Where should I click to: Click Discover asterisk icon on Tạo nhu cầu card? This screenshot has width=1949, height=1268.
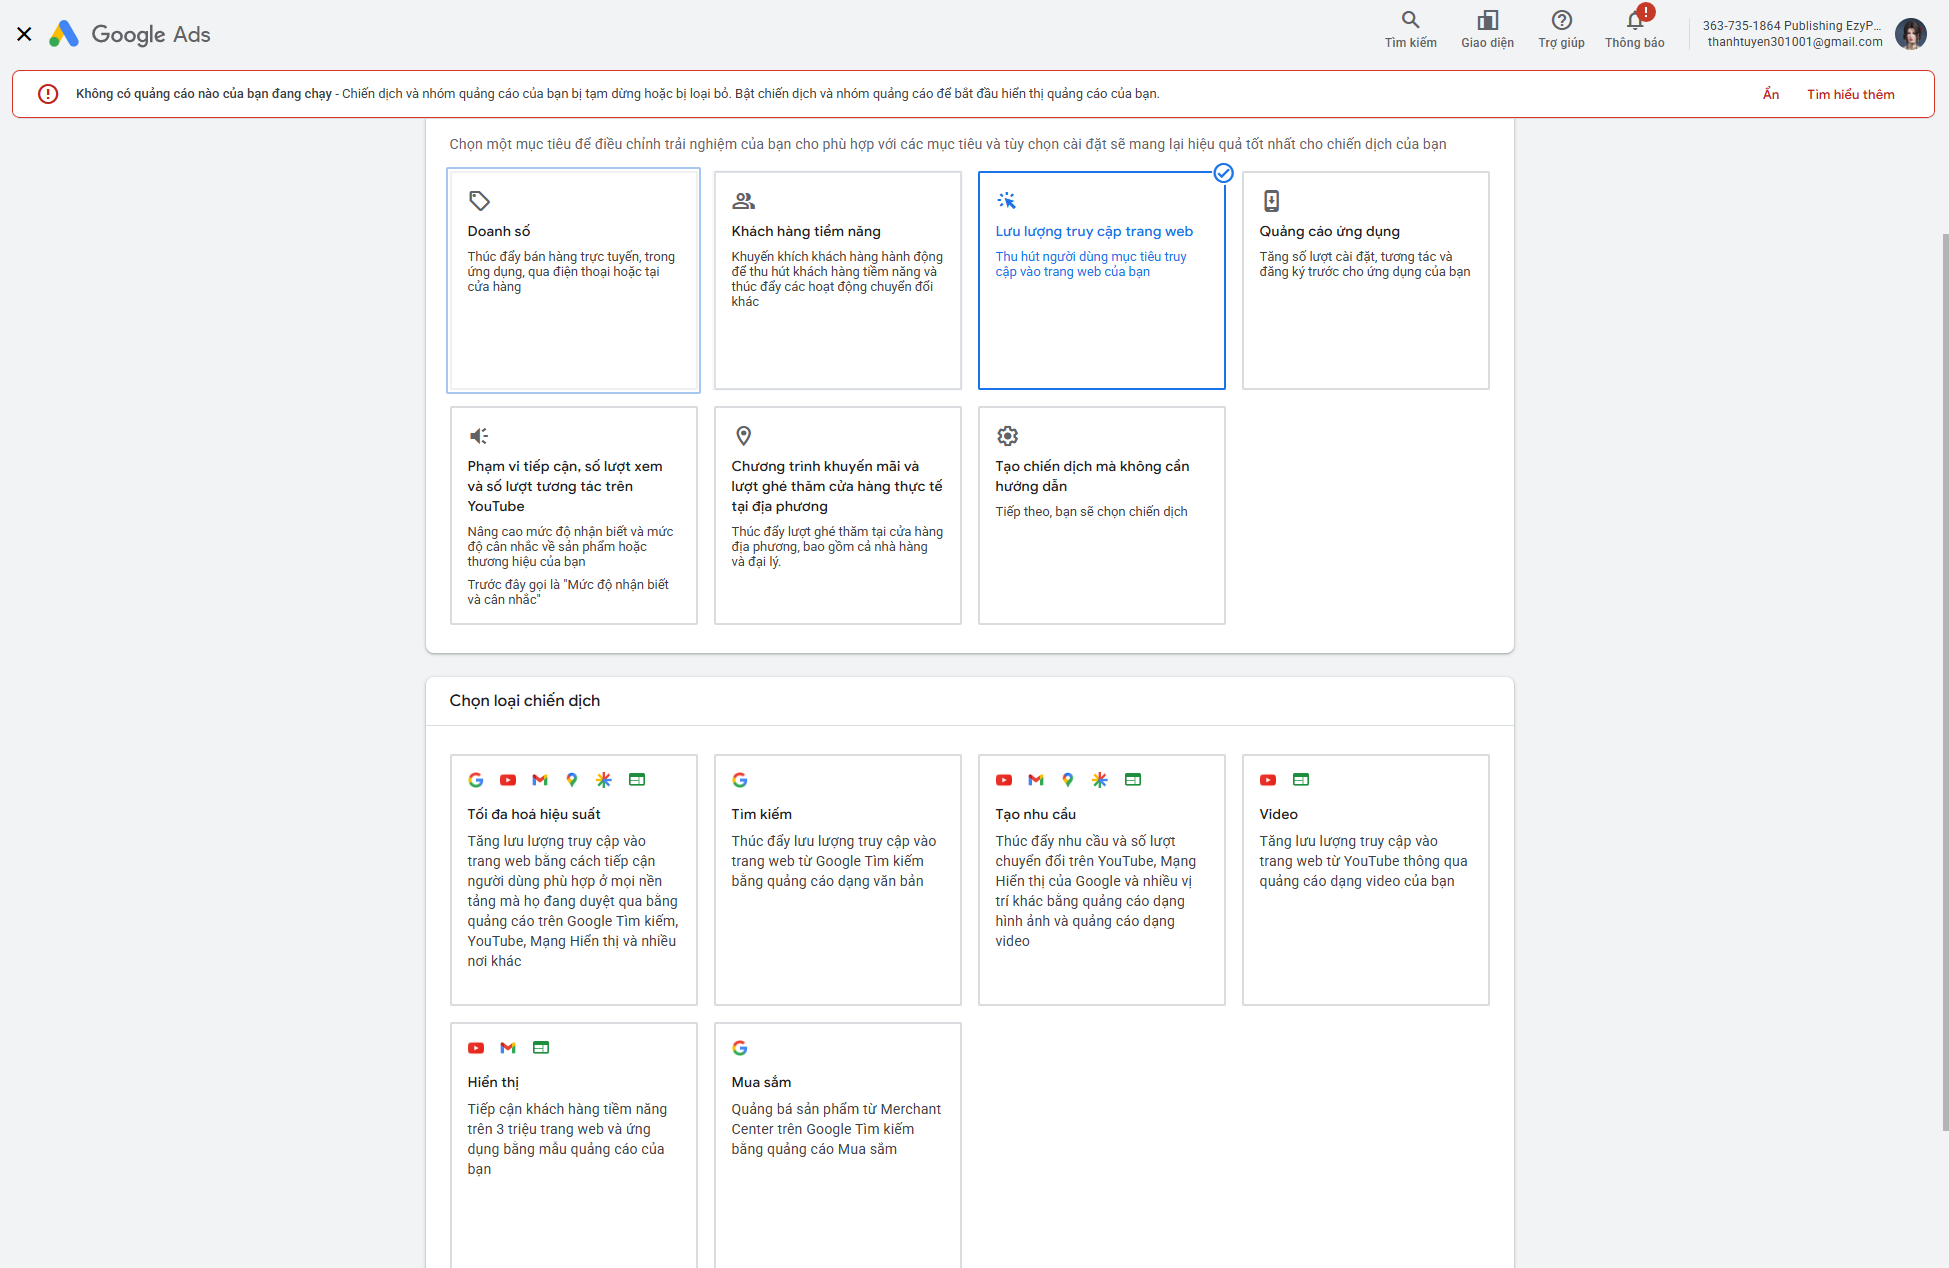pos(1100,780)
